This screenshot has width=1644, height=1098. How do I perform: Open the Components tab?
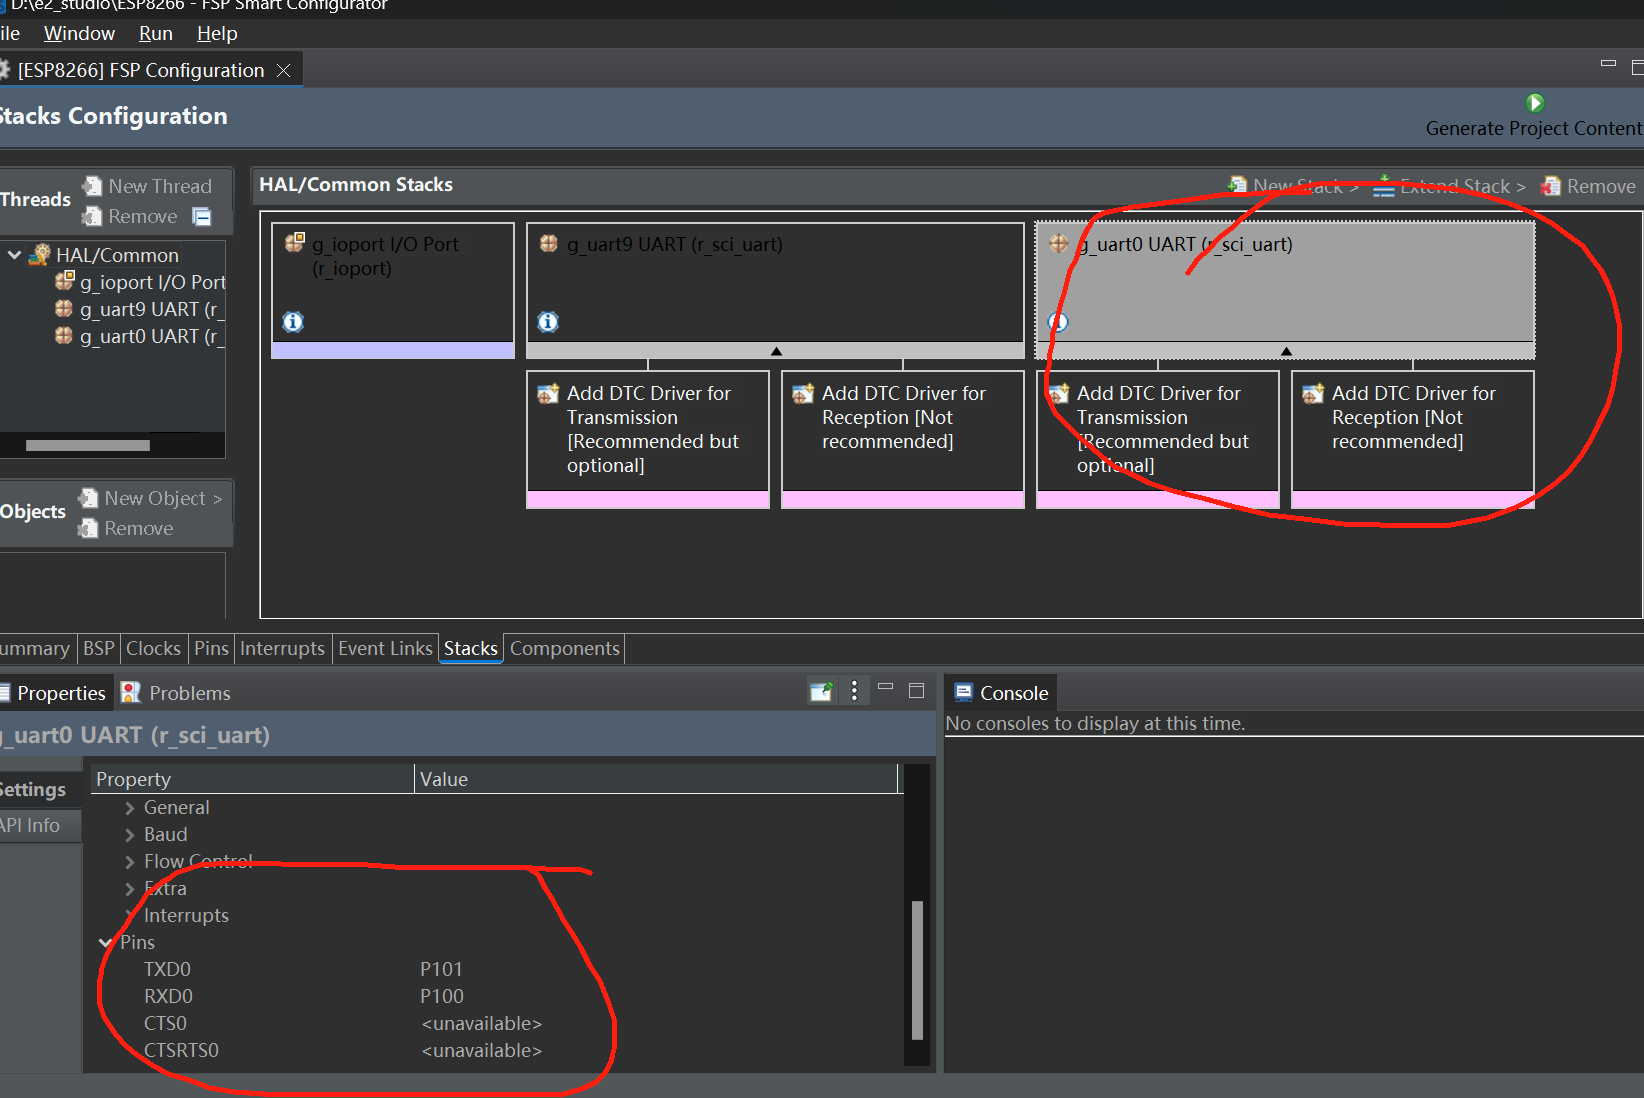(565, 648)
